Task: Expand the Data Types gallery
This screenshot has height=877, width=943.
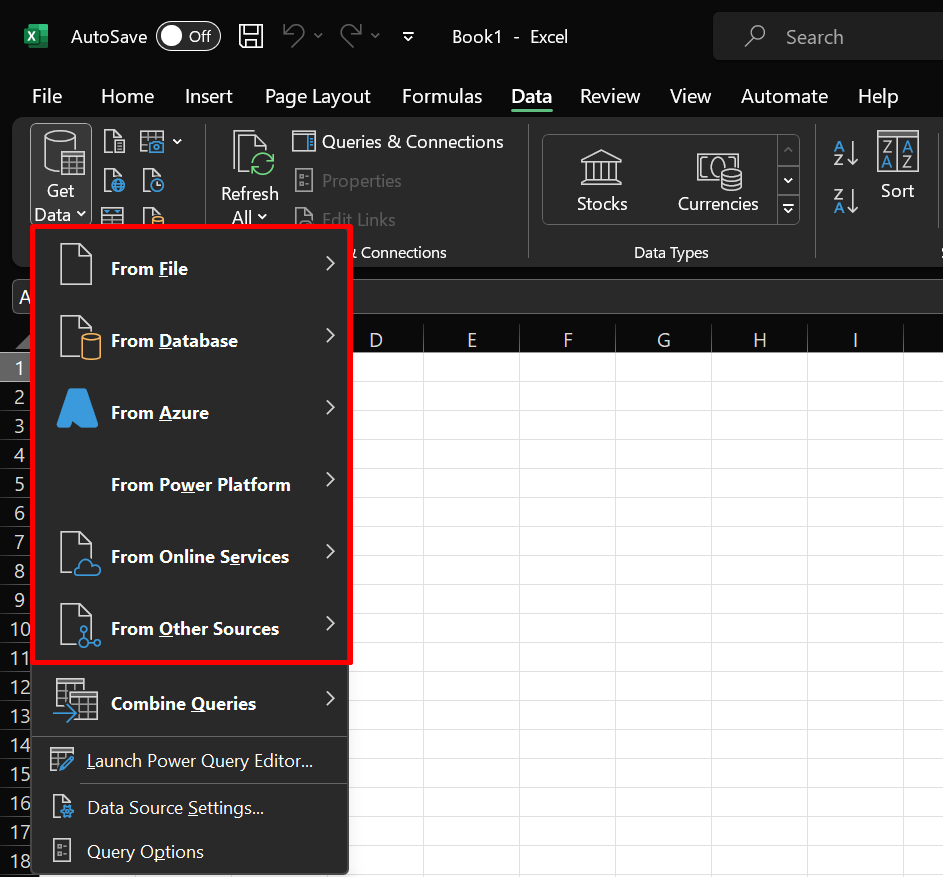Action: click(x=788, y=209)
